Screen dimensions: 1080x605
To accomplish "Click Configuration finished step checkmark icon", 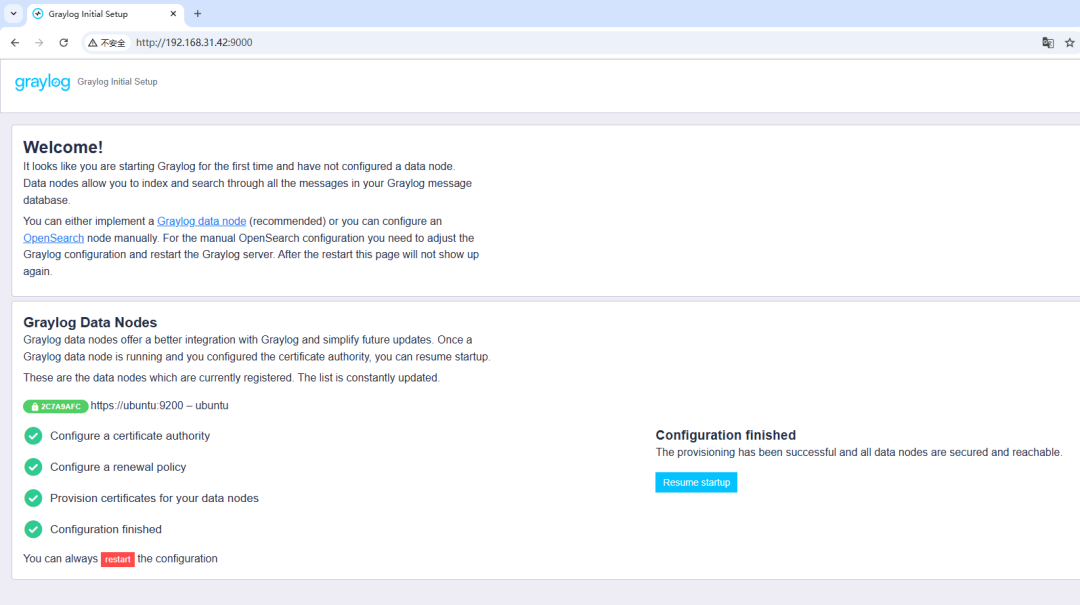I will 33,529.
